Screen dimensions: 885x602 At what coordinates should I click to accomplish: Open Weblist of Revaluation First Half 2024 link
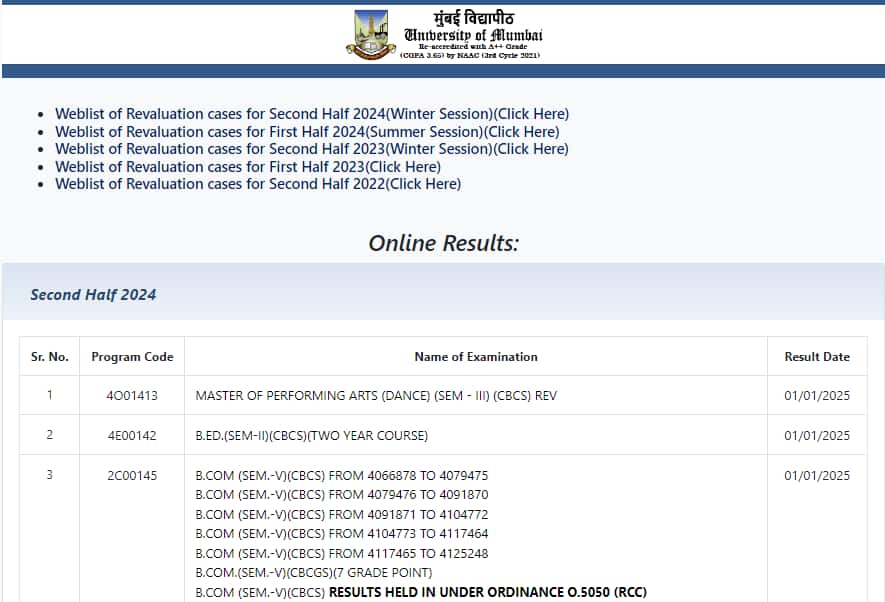307,132
